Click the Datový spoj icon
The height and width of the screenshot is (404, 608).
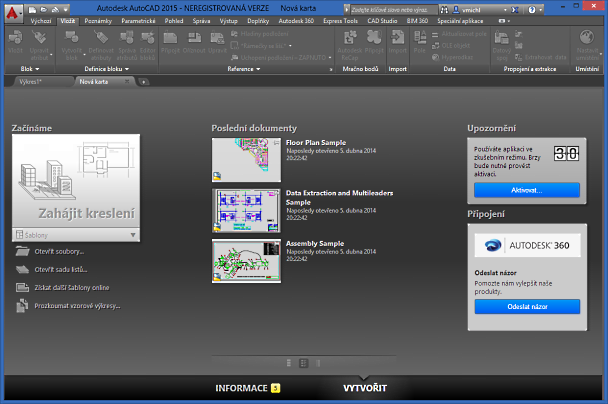pos(501,38)
